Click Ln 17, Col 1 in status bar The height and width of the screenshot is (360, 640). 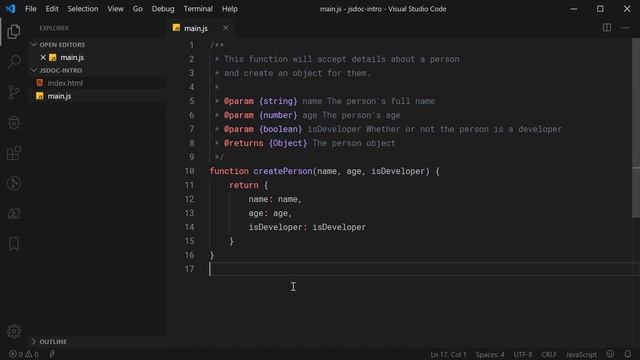448,354
